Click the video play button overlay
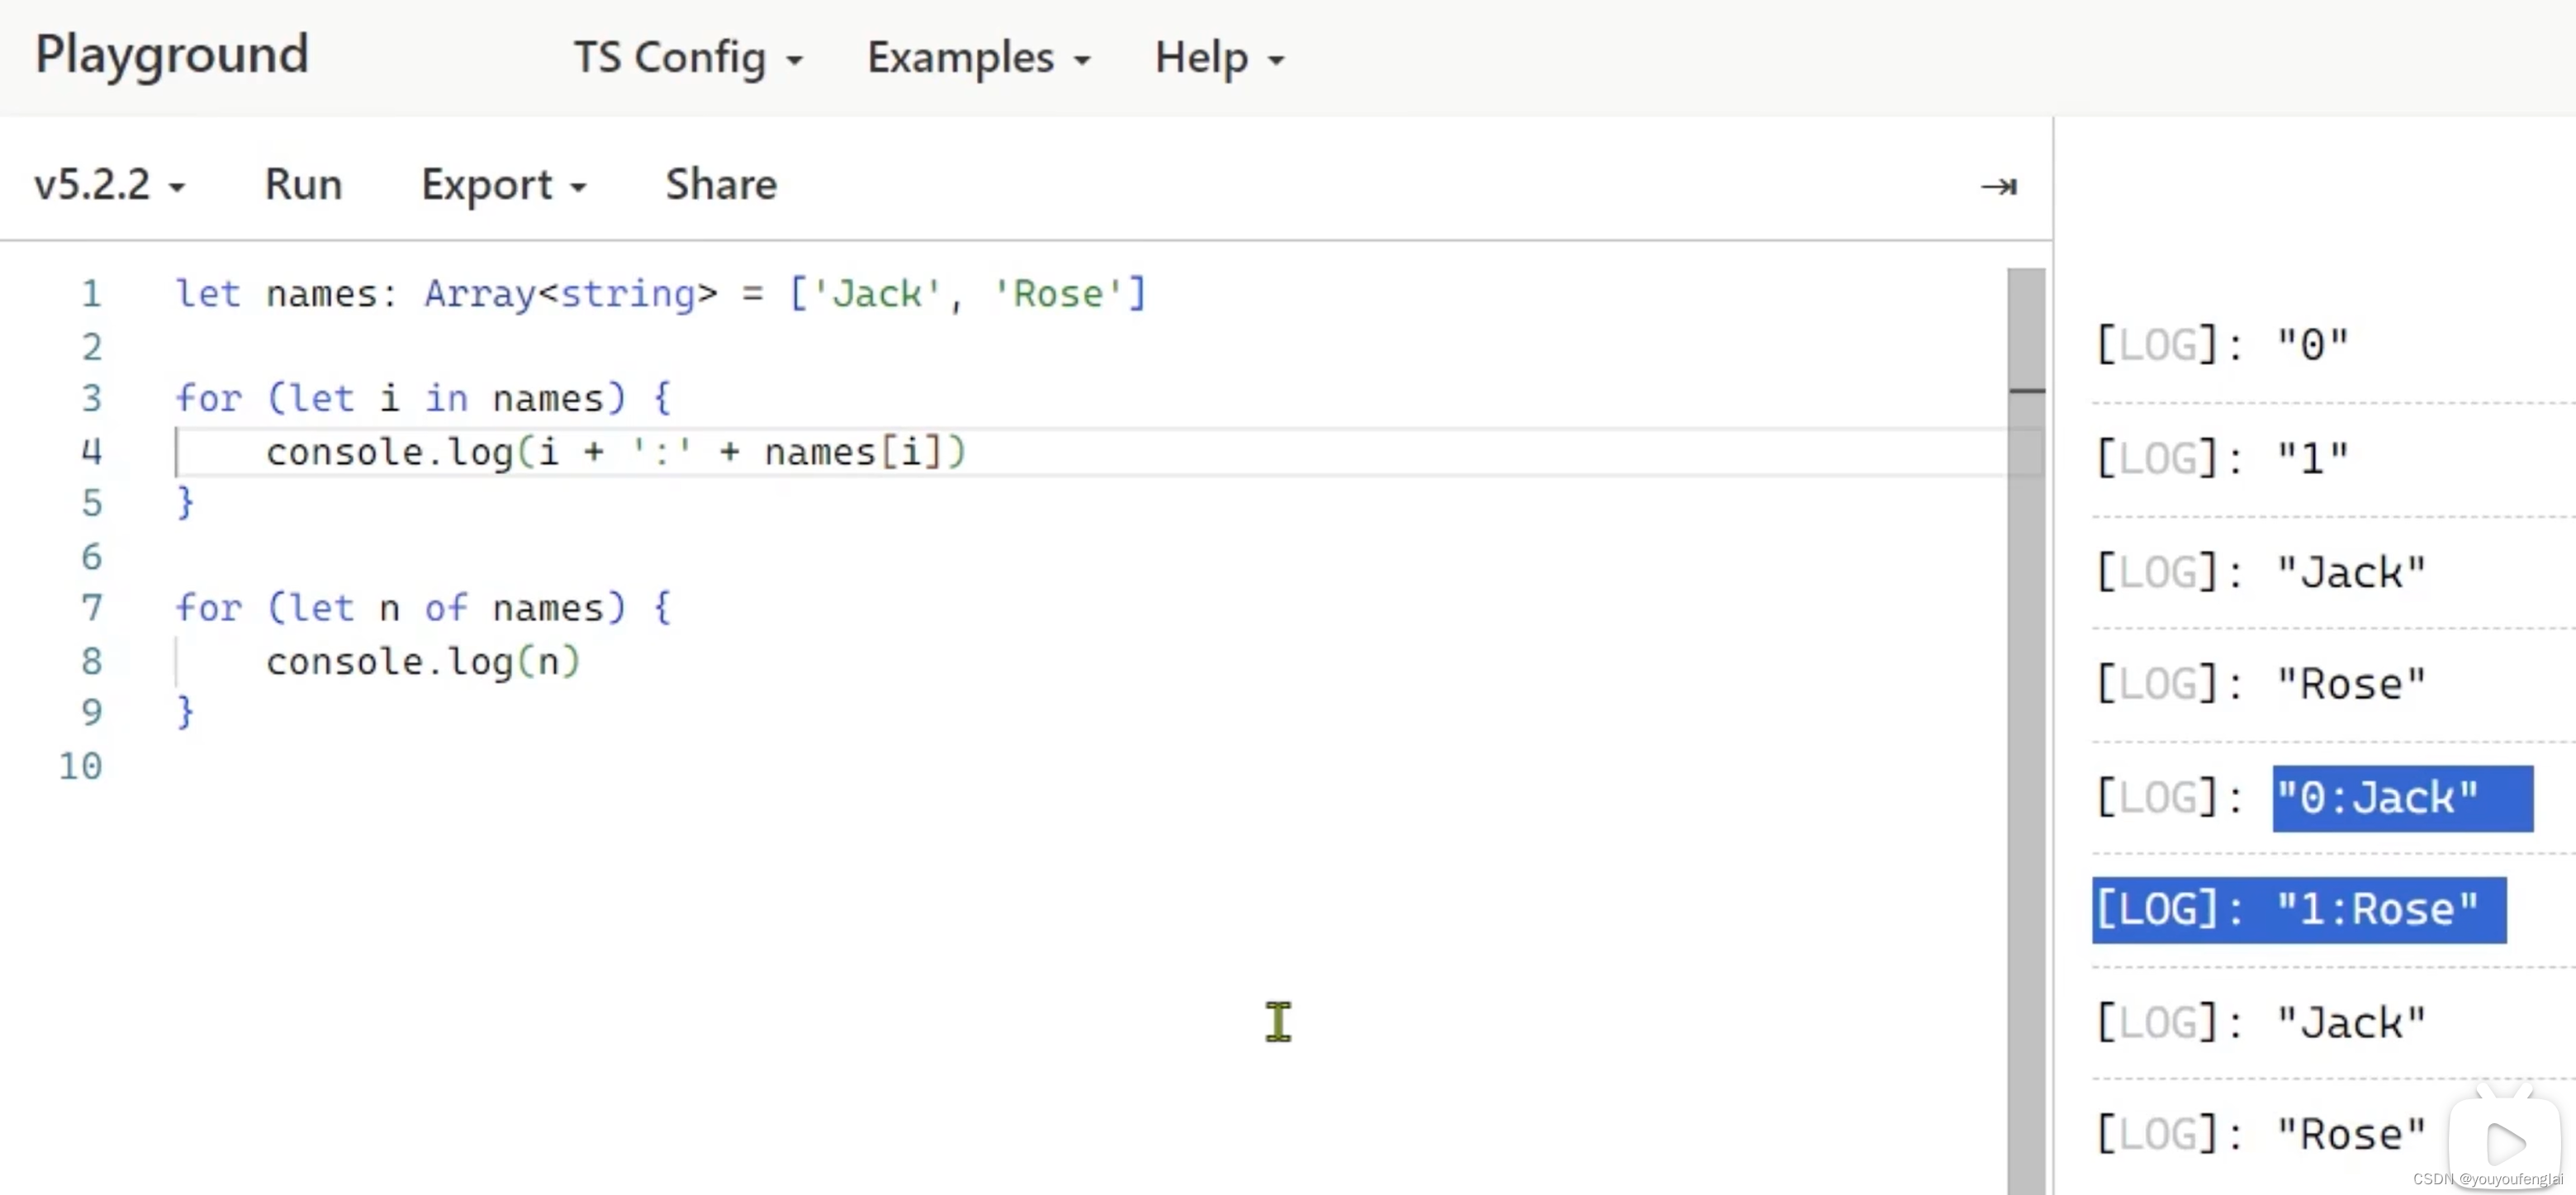Image resolution: width=2576 pixels, height=1195 pixels. 2505,1143
